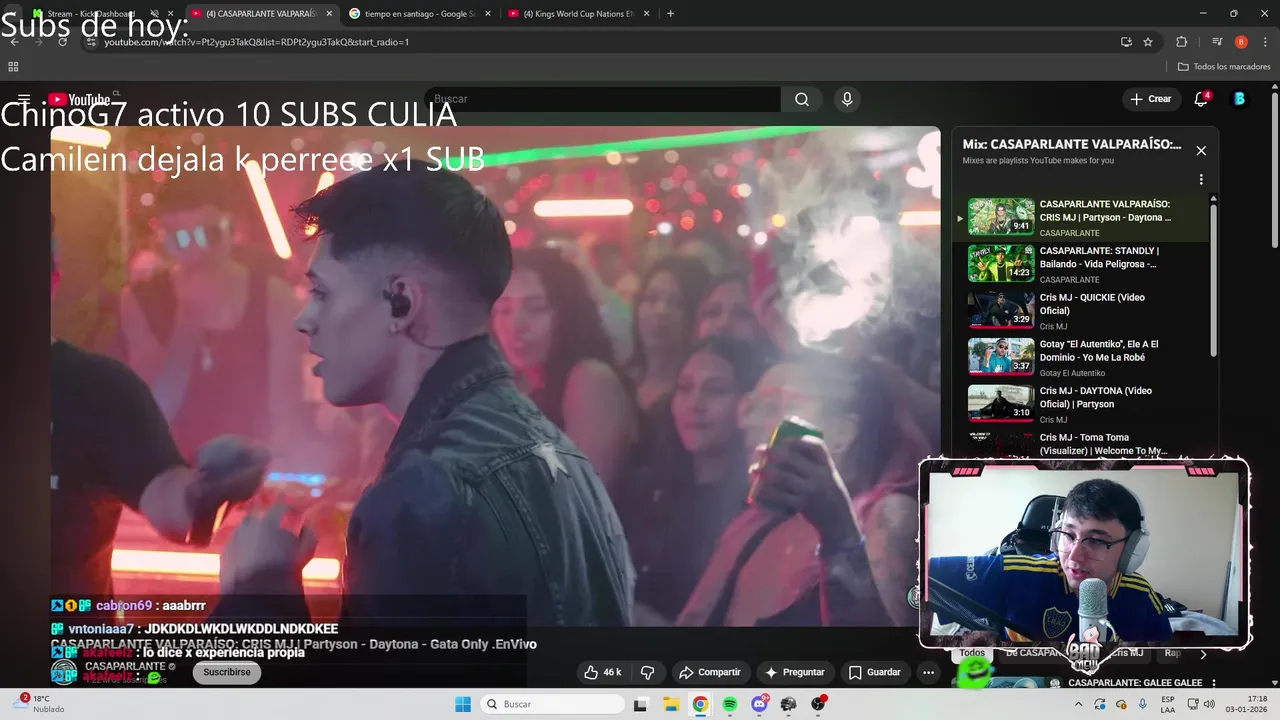Switch to Kings World Cup Nations tab
The width and height of the screenshot is (1280, 720).
(579, 14)
